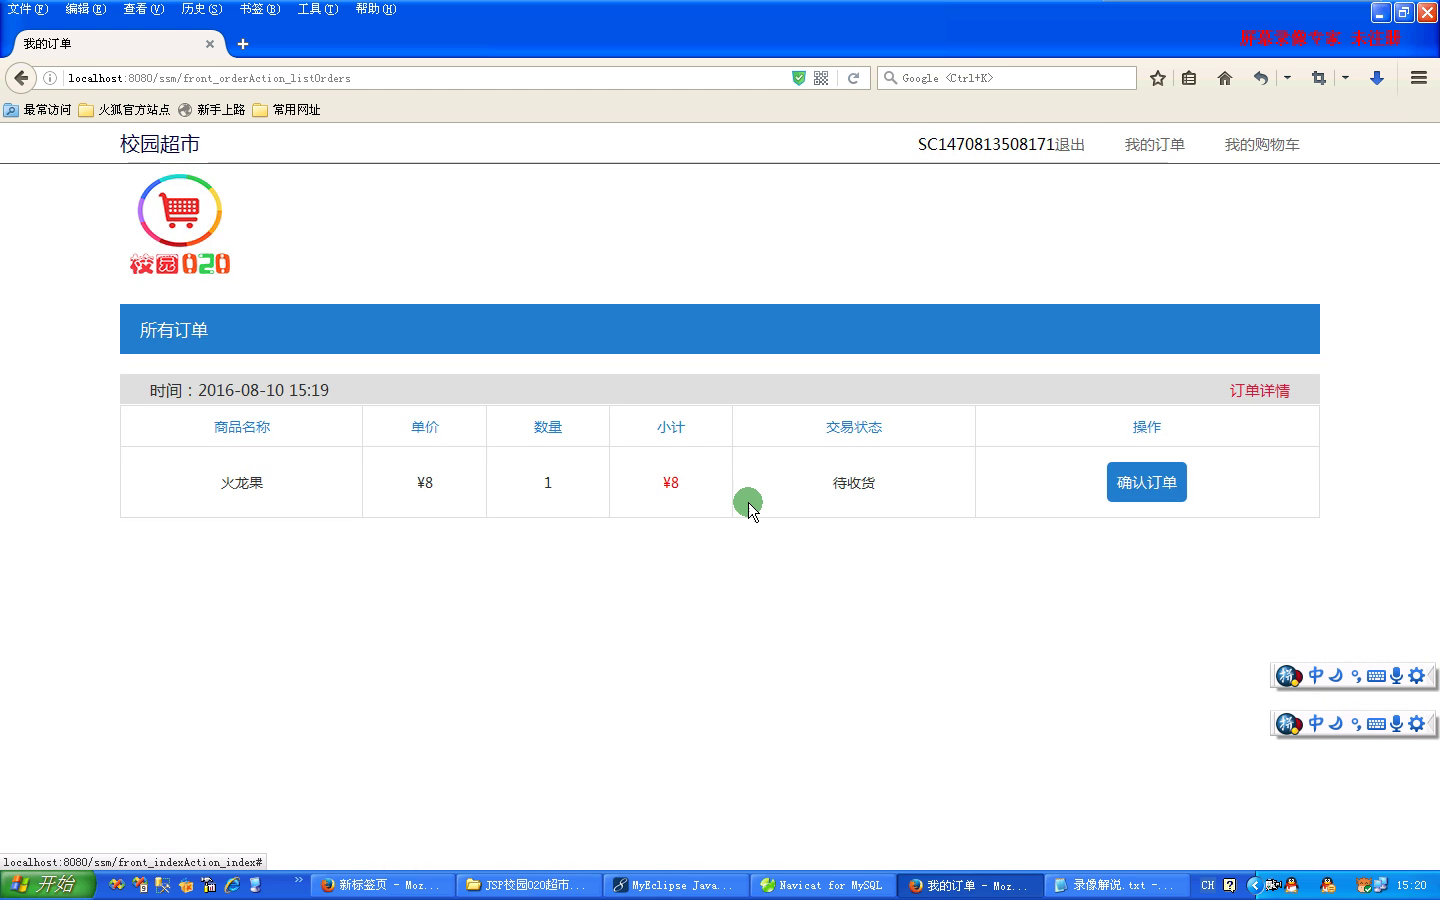
Task: Go to the browser home page
Action: click(1224, 78)
